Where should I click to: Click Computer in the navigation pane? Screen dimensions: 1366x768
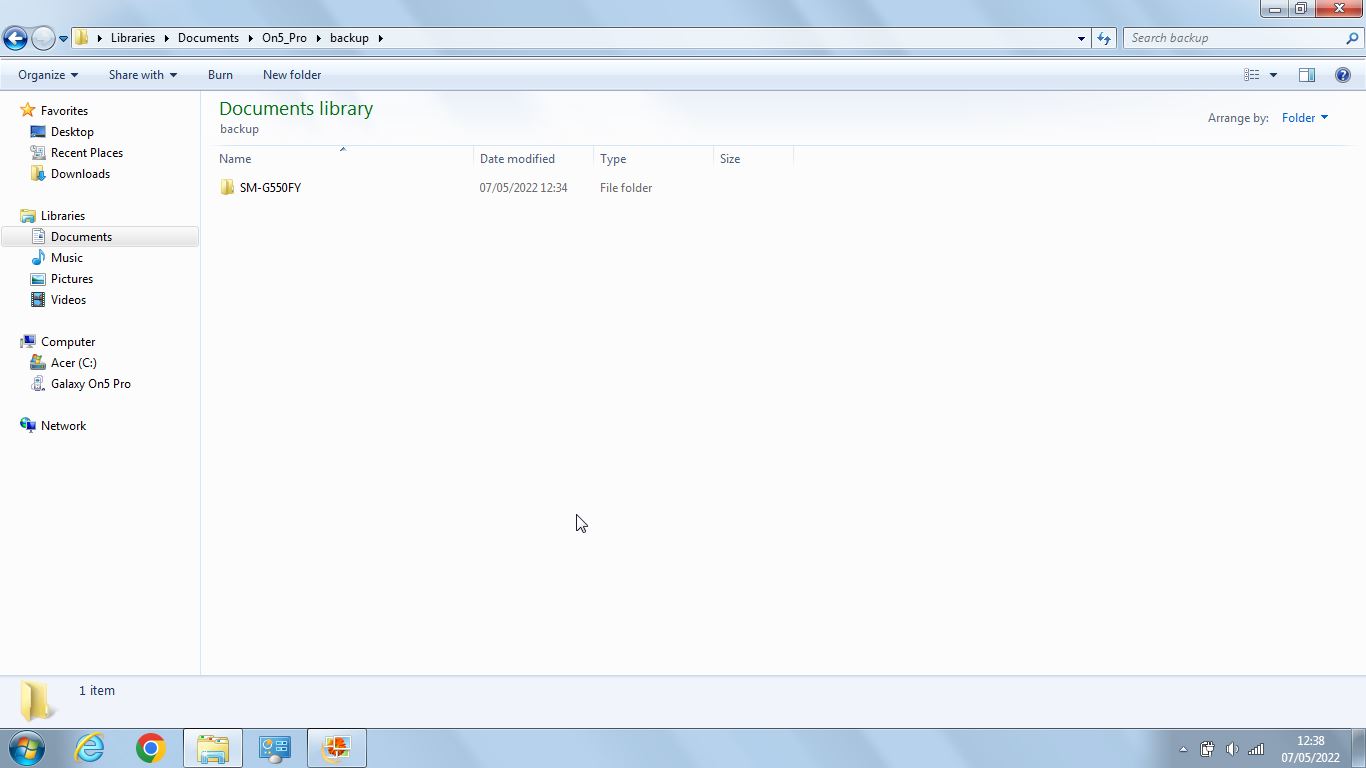pos(68,342)
